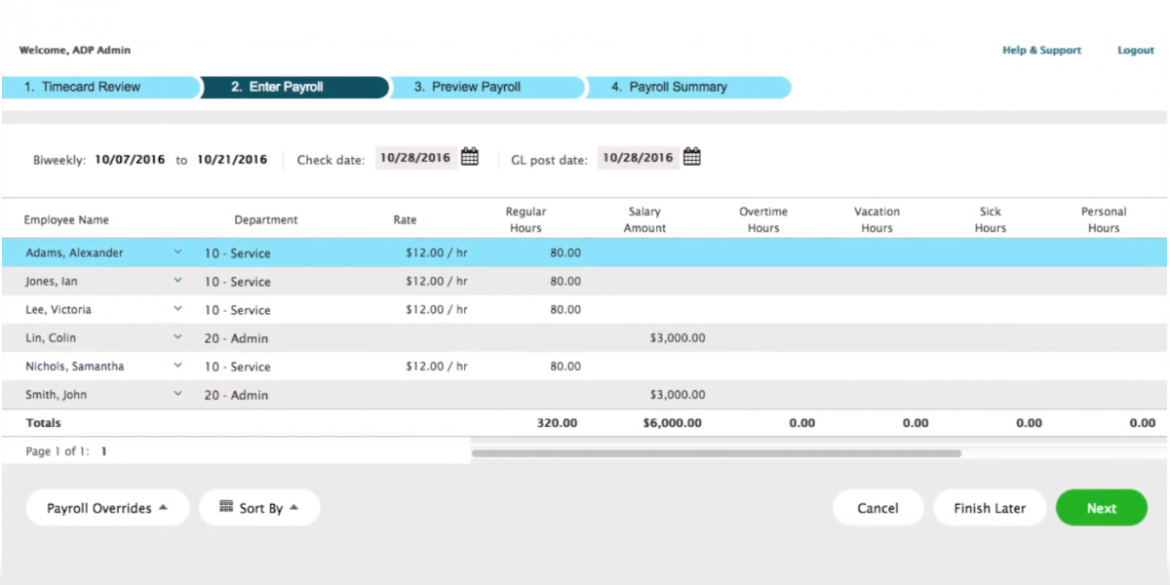Open the dropdown for Nichols, Samantha
This screenshot has width=1170, height=585.
177,366
